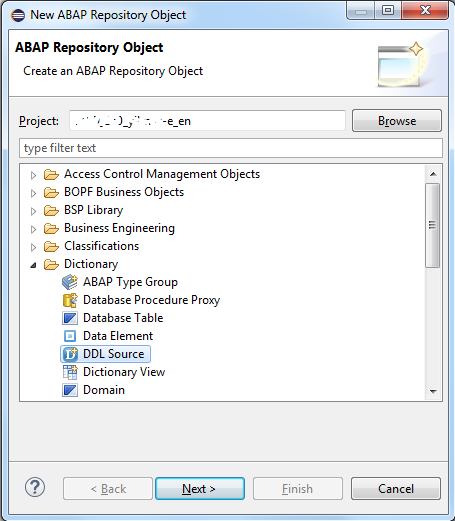Expand BSP Library node

click(x=33, y=211)
